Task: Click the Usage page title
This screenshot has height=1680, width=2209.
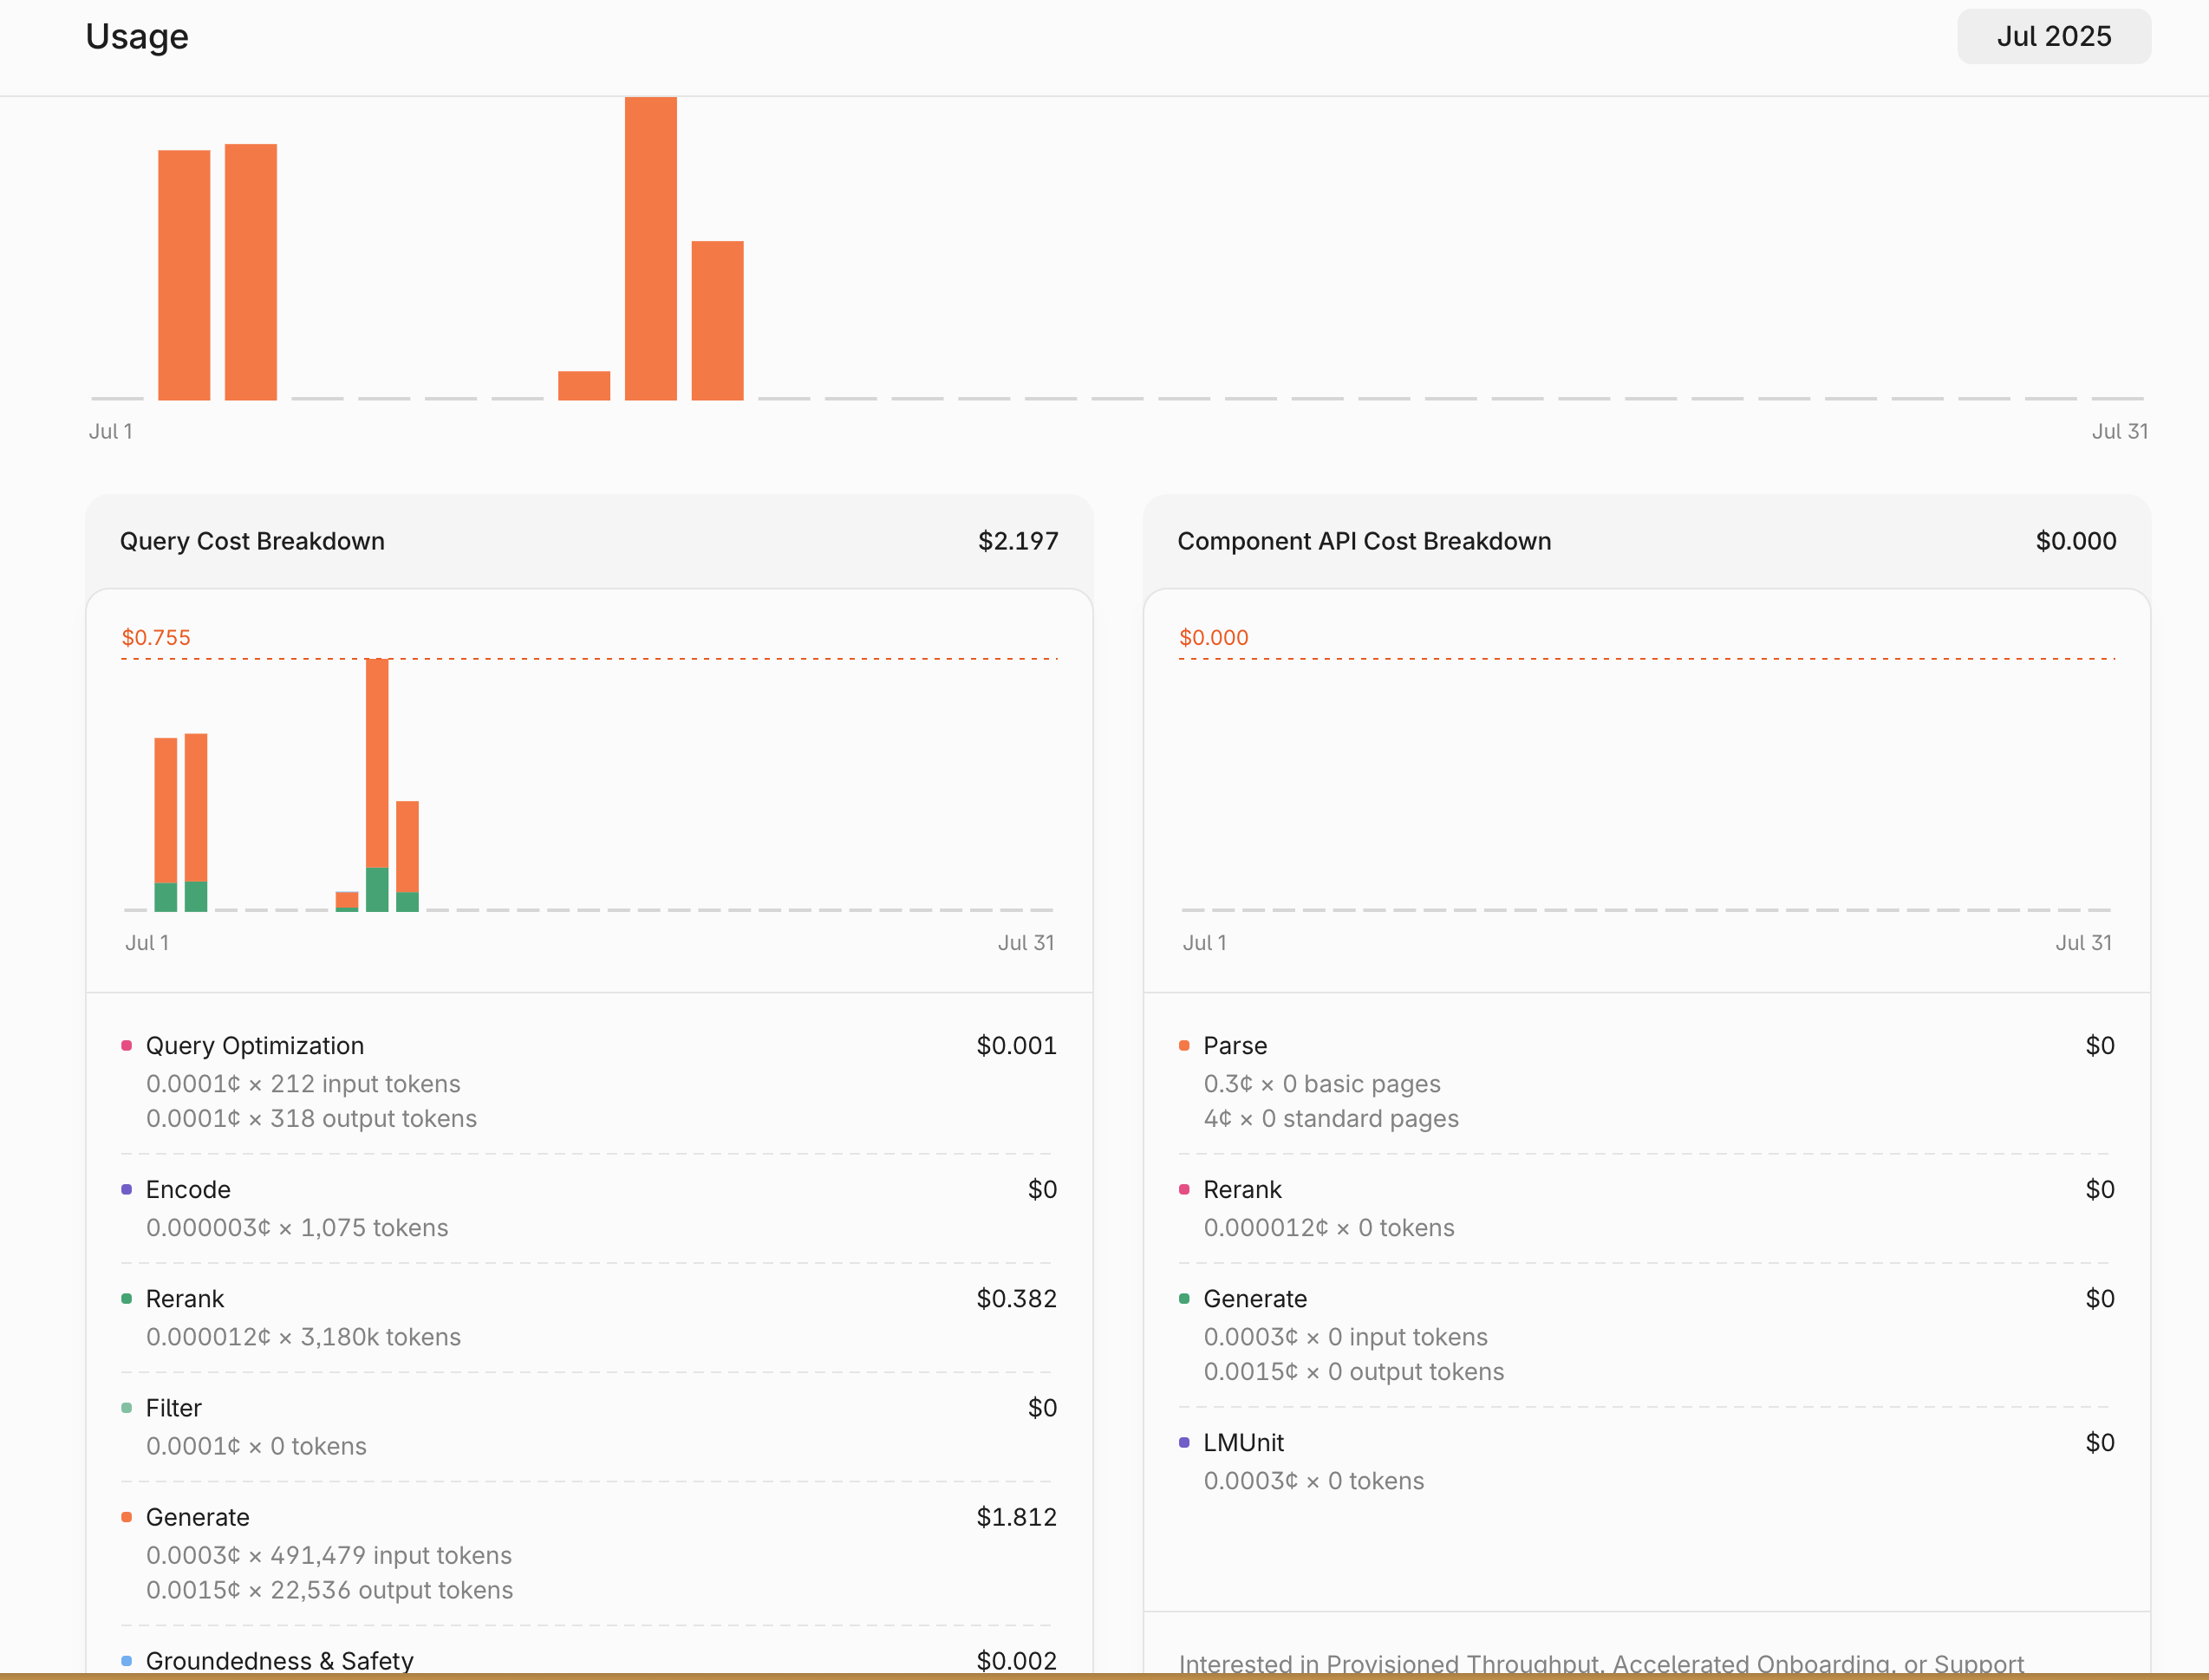Action: click(x=137, y=36)
